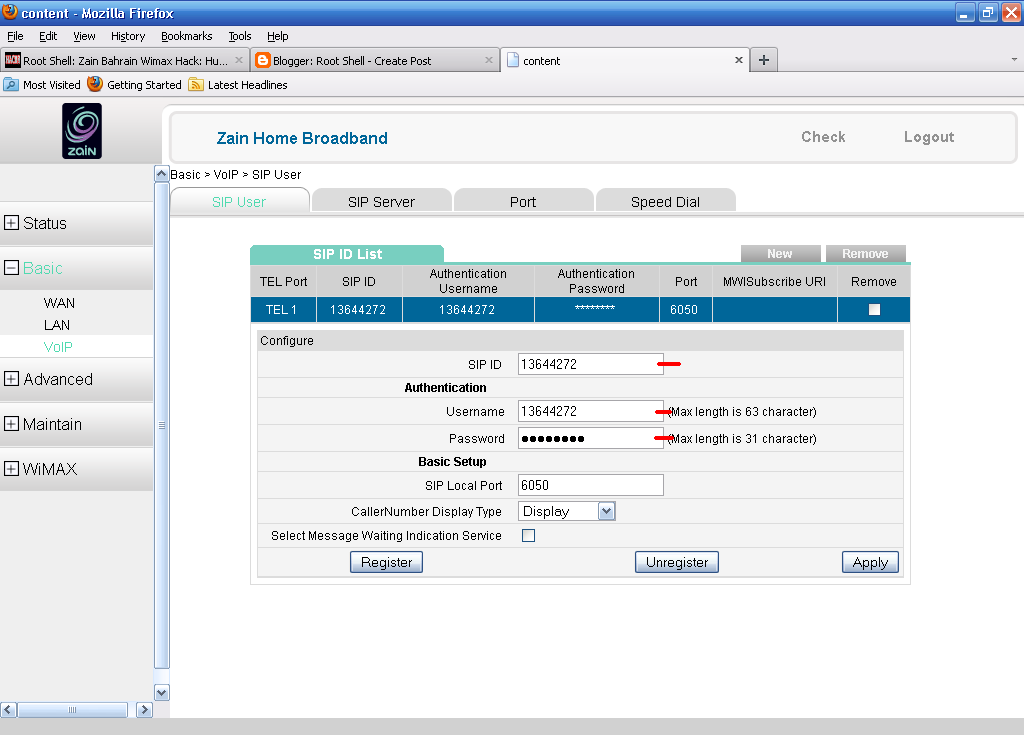This screenshot has width=1024, height=735.
Task: Focus the Authentication Password field
Action: click(x=590, y=438)
